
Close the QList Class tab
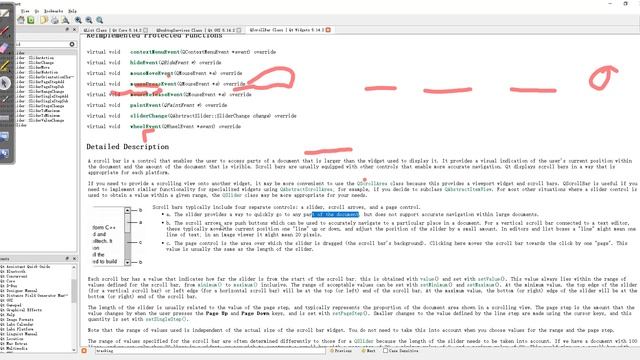[x=145, y=30]
